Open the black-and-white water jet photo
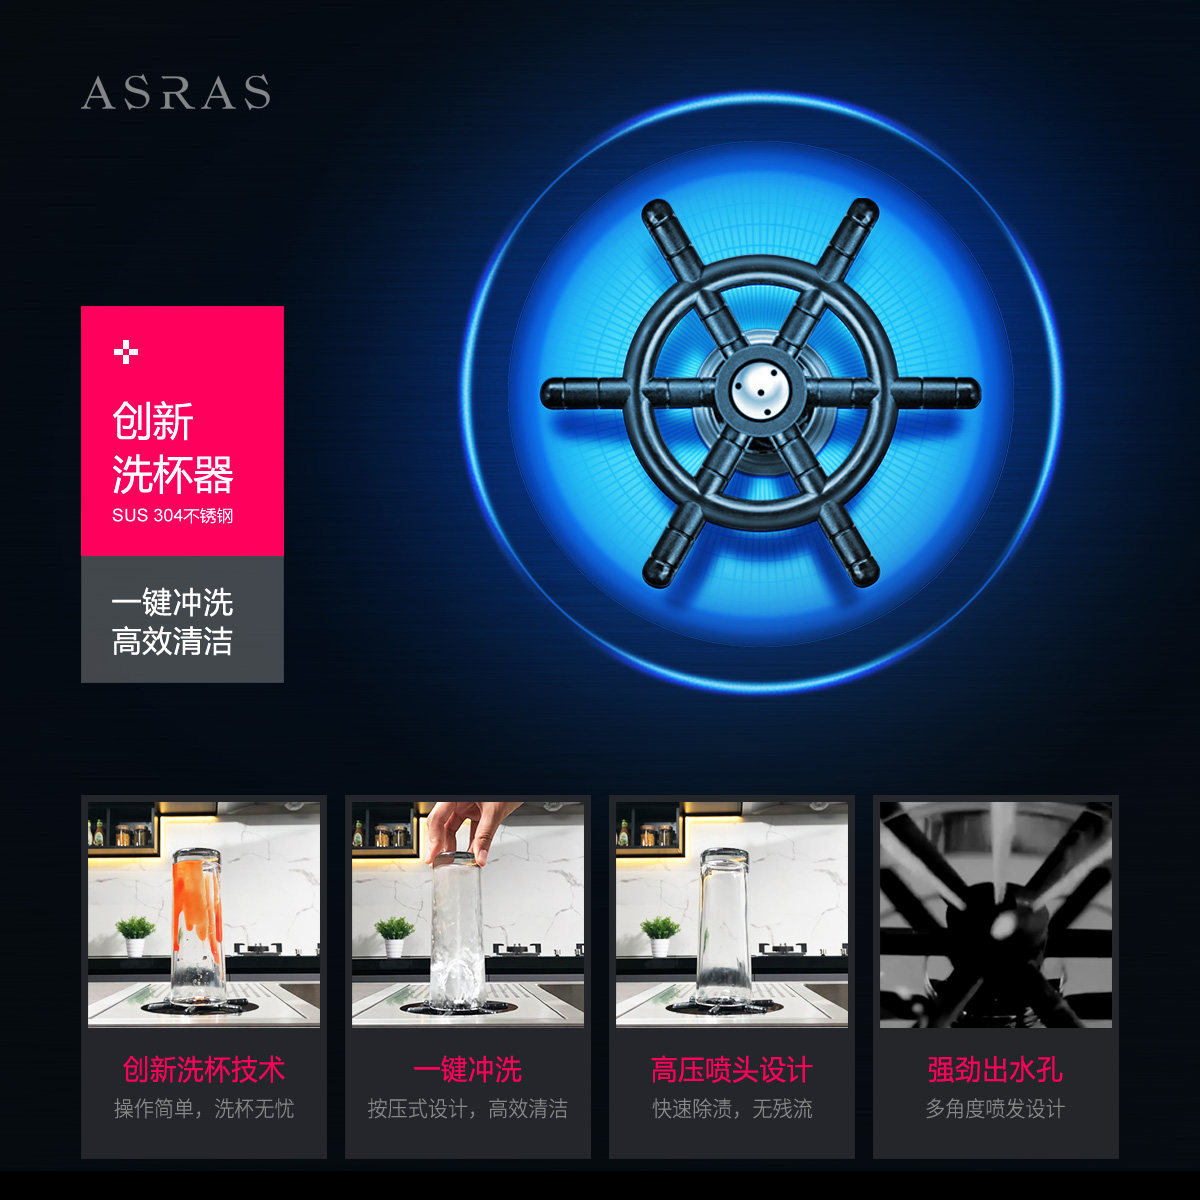Image resolution: width=1200 pixels, height=1200 pixels. click(x=996, y=914)
